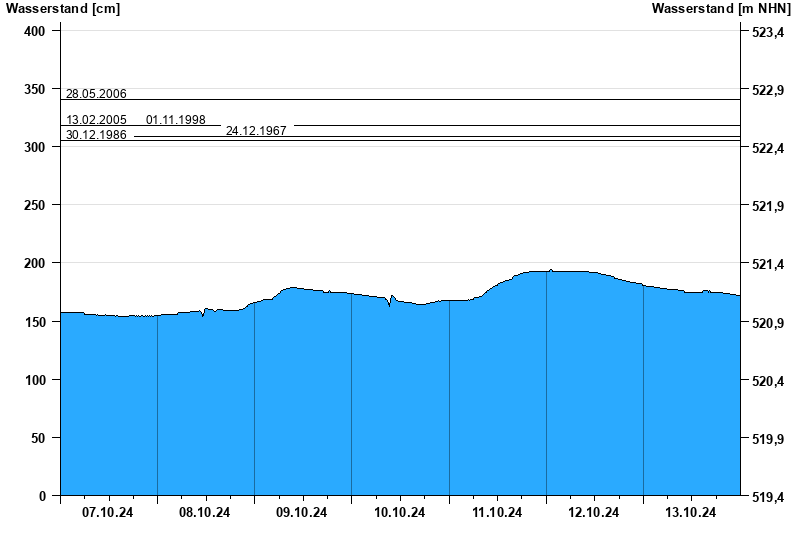Click the 13.10.24 date label

(691, 513)
